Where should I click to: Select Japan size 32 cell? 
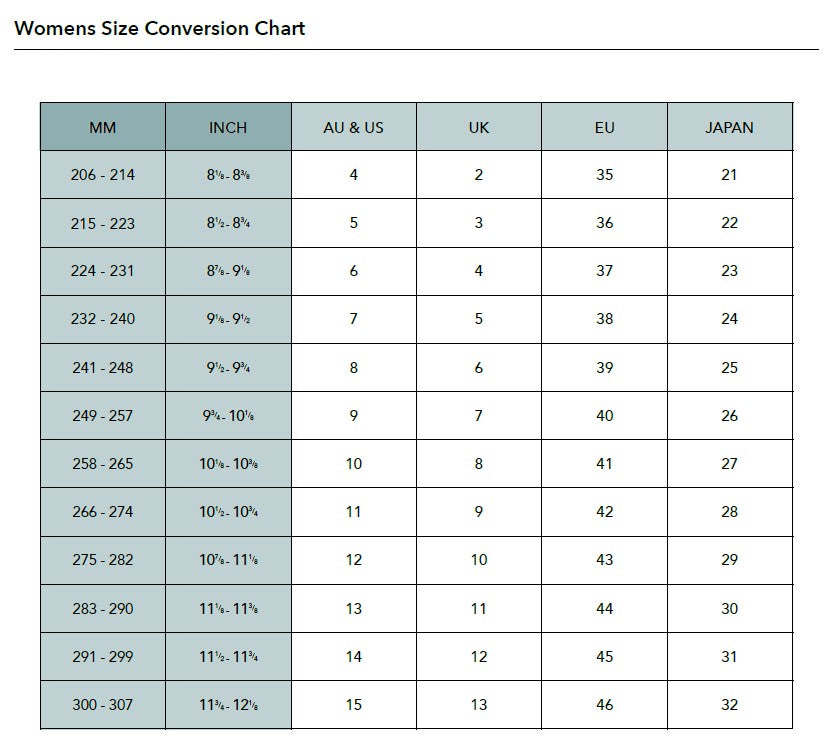[x=729, y=705]
